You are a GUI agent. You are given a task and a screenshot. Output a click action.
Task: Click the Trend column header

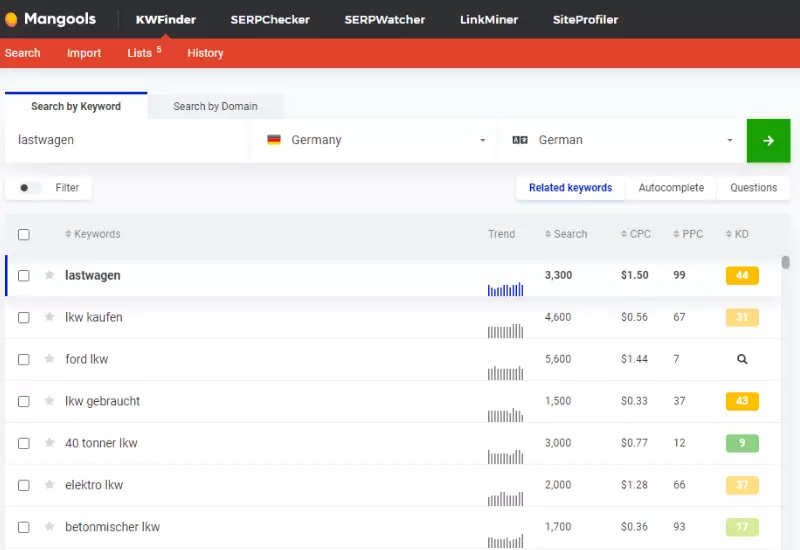501,234
